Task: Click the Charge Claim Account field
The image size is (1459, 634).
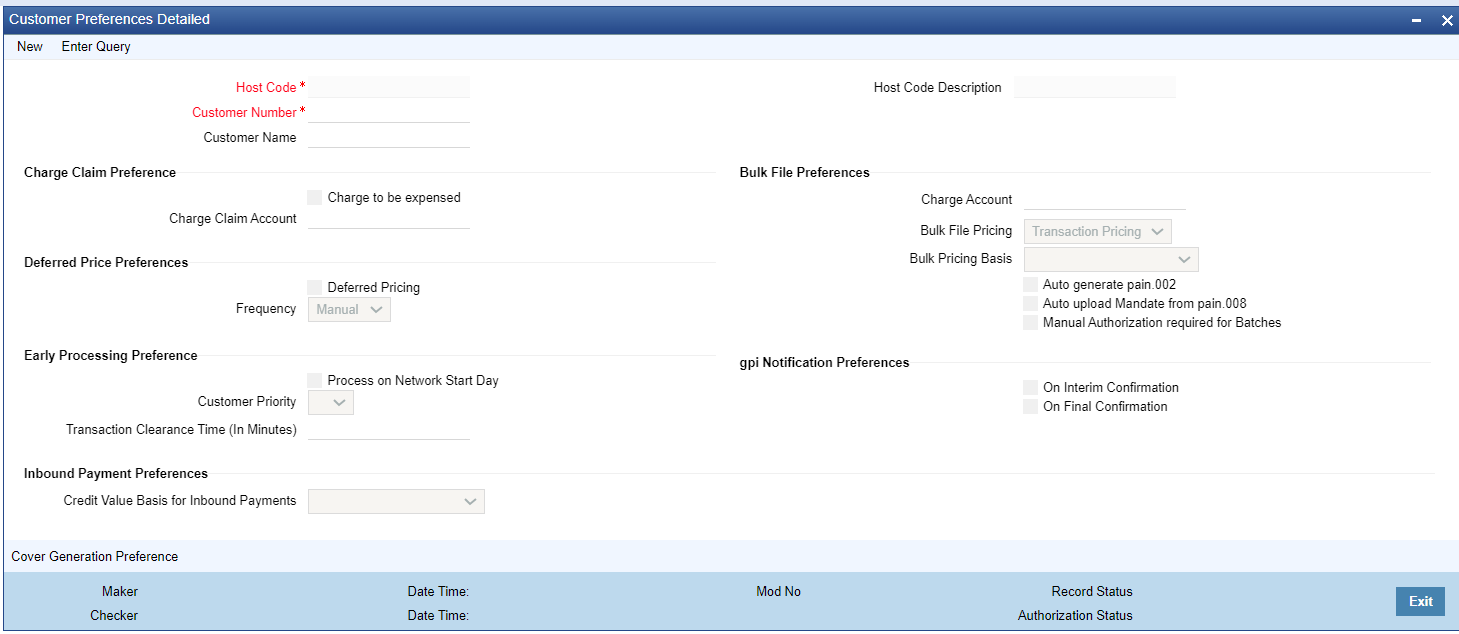Action: (389, 218)
